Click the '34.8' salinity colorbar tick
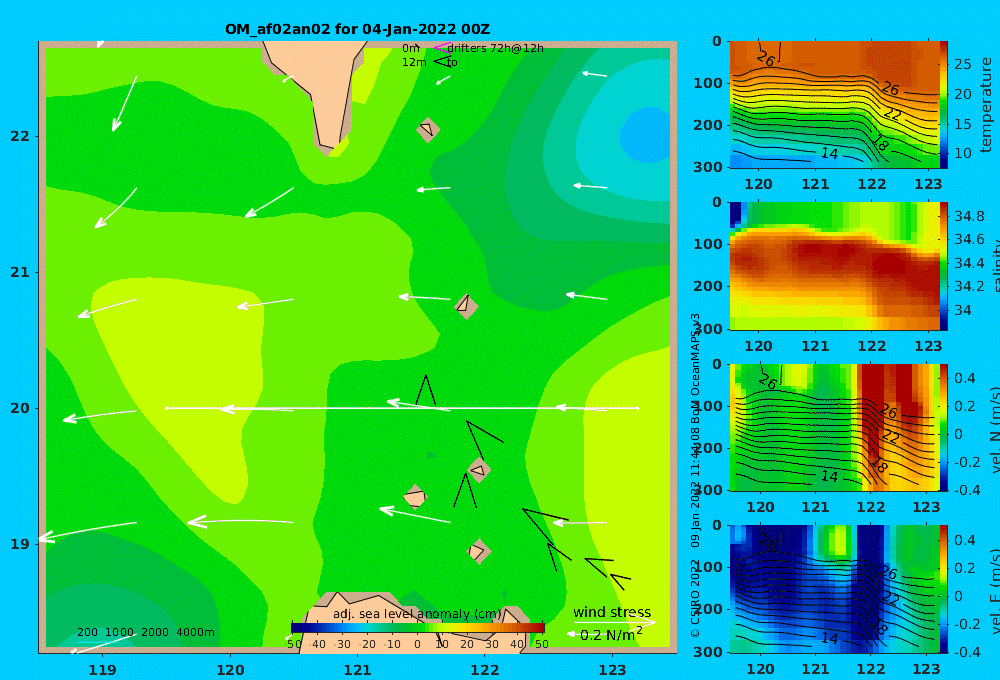The image size is (1000, 680). 969,216
